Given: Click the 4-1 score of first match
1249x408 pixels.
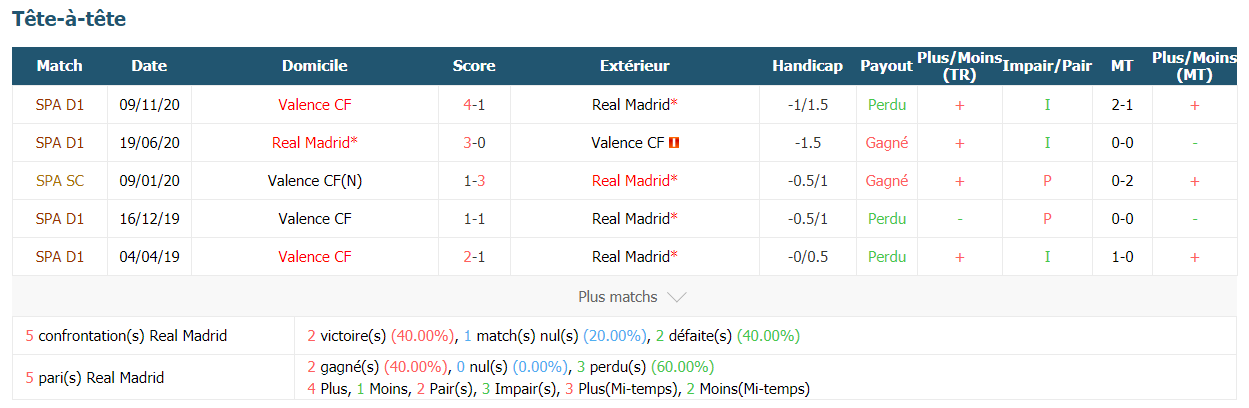Looking at the screenshot, I should tap(474, 104).
